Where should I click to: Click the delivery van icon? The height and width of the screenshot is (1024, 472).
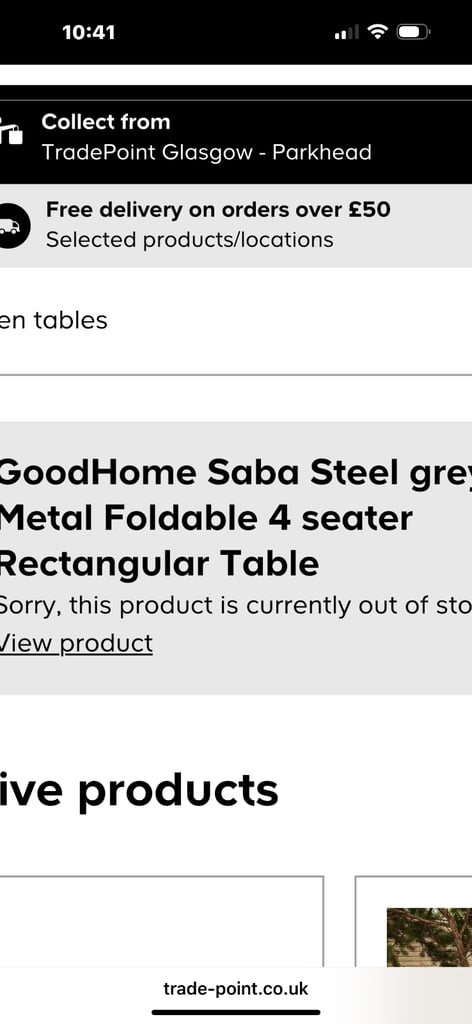point(13,226)
